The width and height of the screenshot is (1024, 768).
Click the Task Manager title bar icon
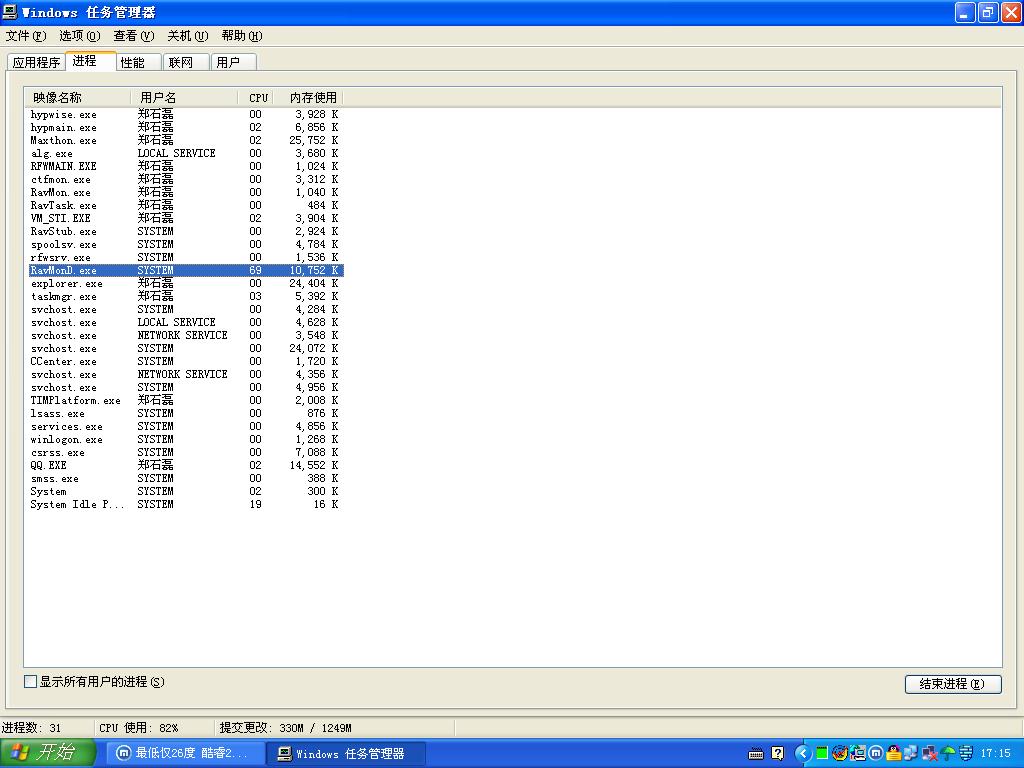[9, 12]
